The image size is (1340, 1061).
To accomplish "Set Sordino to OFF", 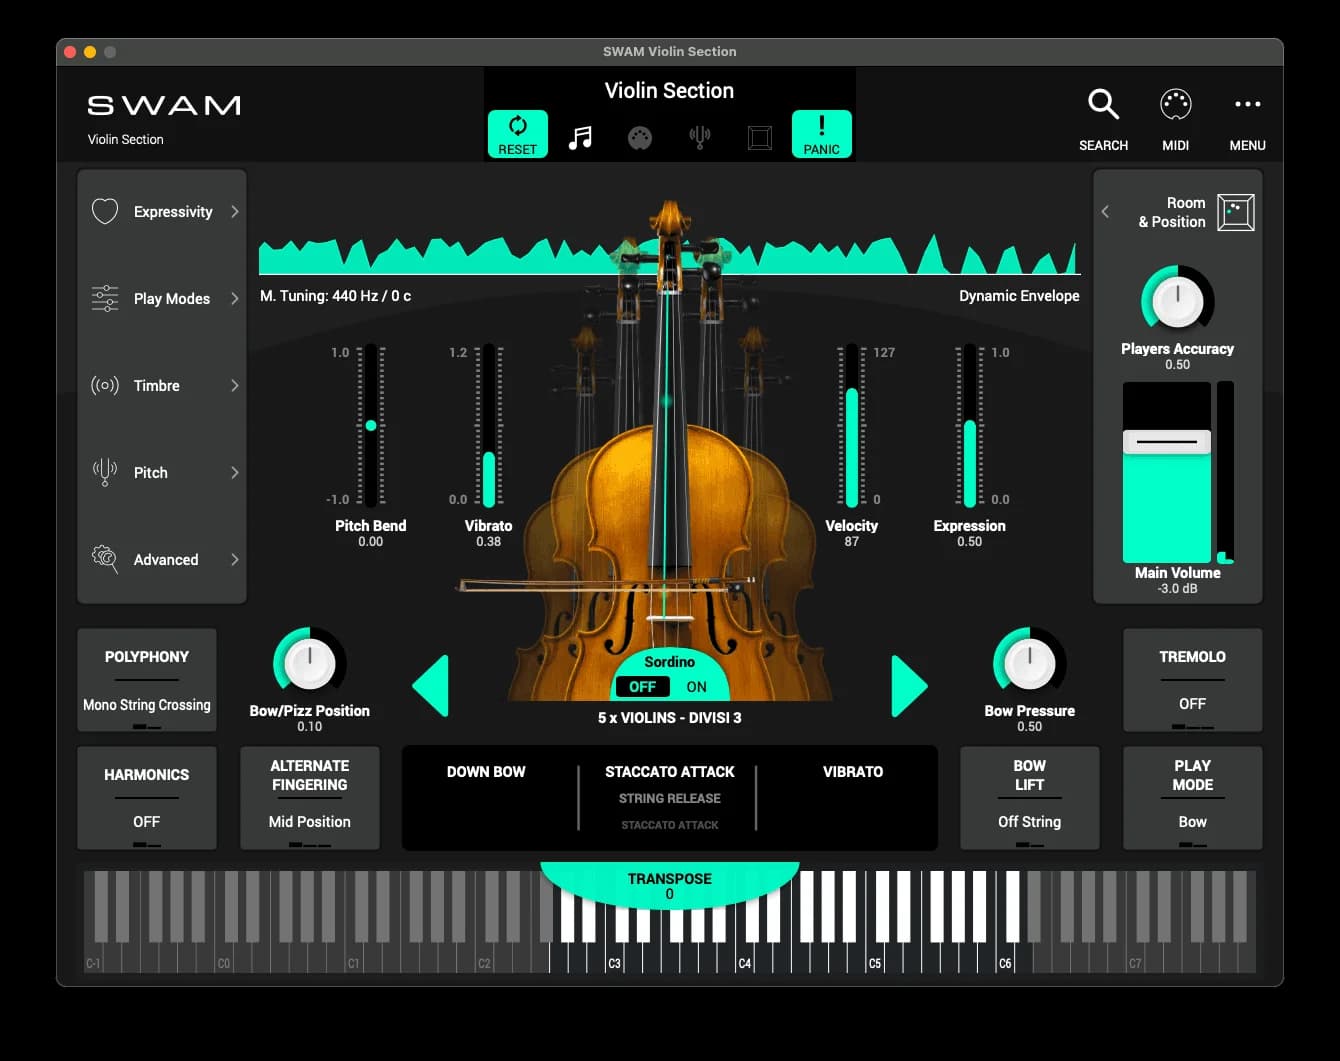I will tap(642, 687).
